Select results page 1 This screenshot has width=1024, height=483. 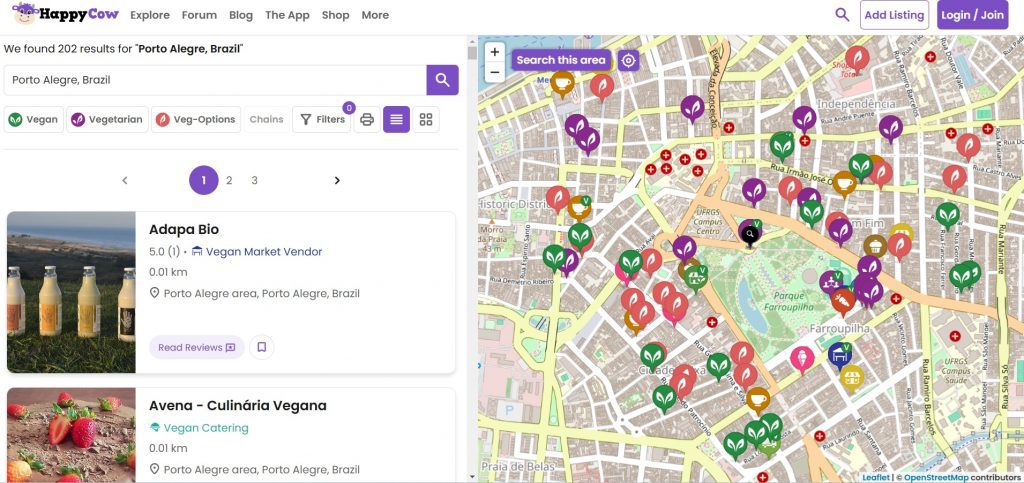point(204,181)
